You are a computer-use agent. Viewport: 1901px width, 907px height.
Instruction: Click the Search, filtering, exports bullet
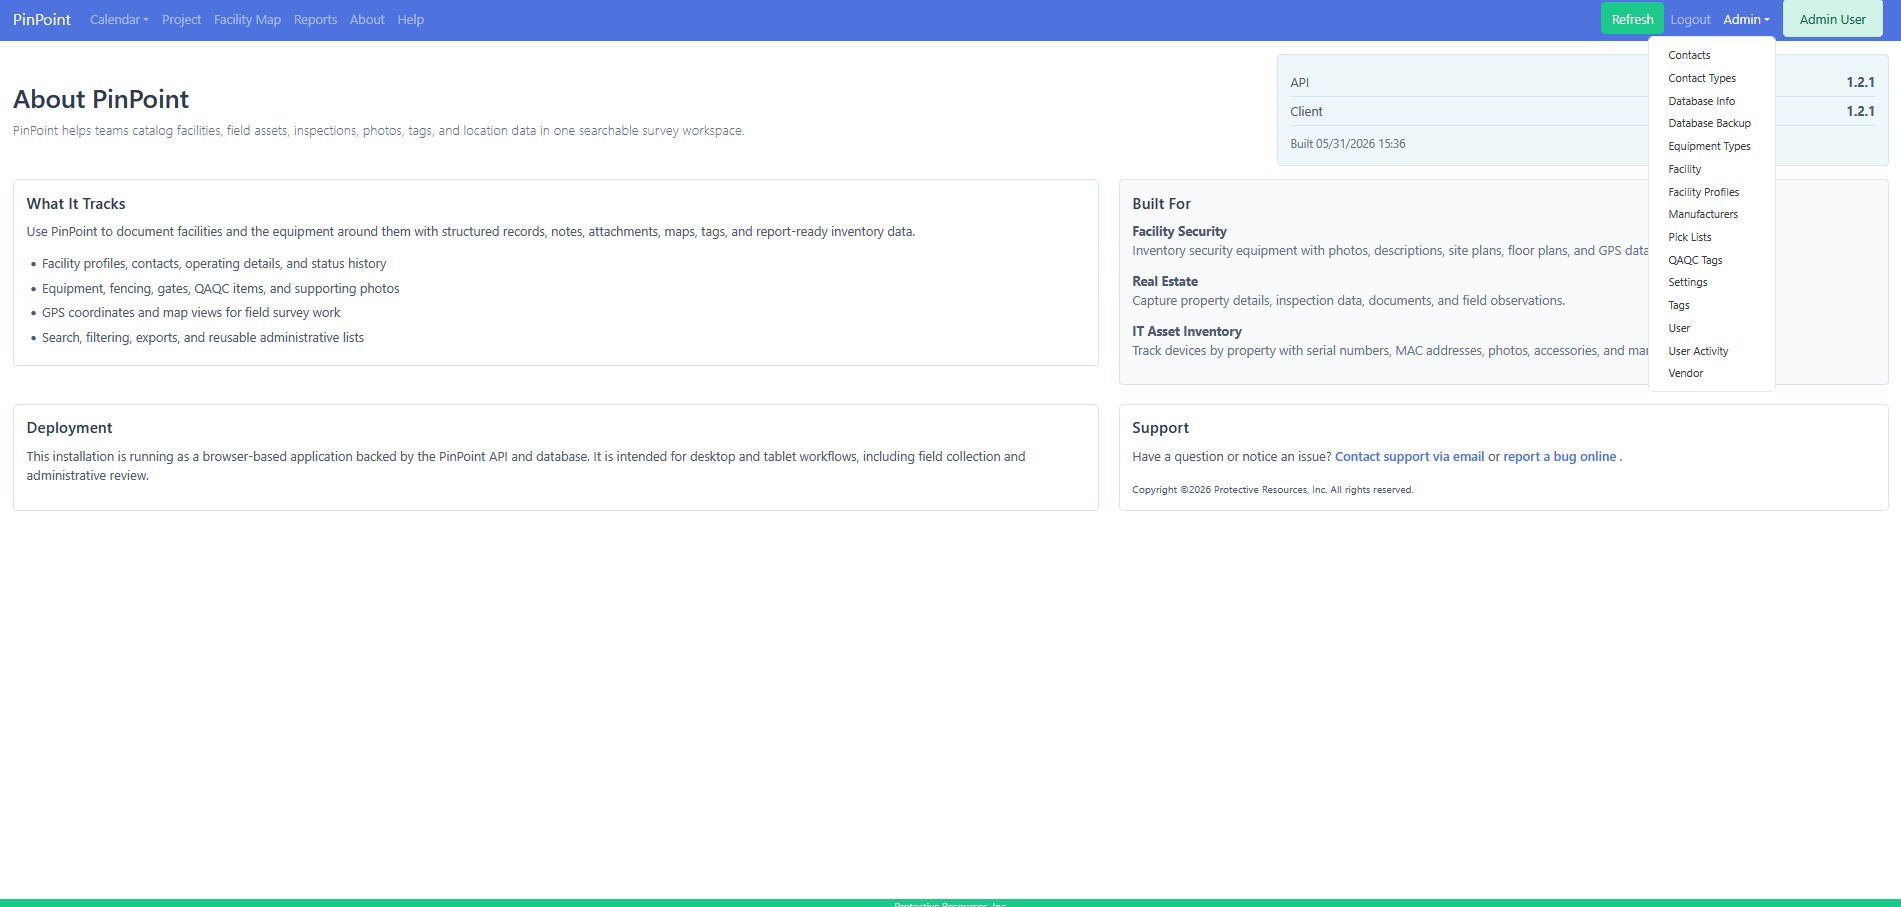point(203,338)
